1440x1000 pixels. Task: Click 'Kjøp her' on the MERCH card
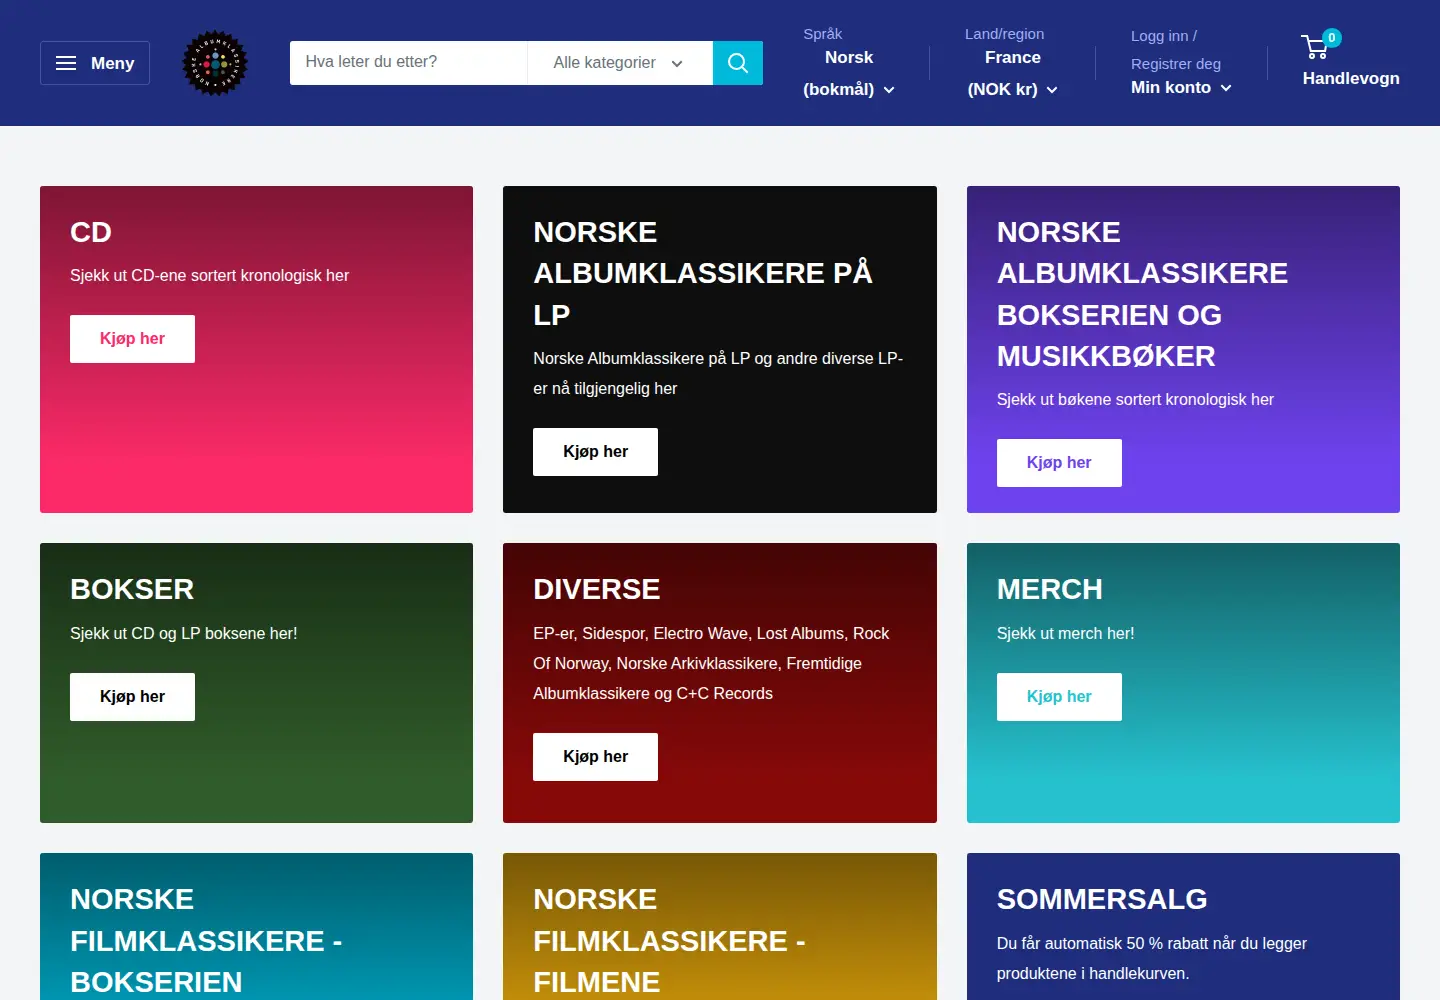pos(1059,697)
